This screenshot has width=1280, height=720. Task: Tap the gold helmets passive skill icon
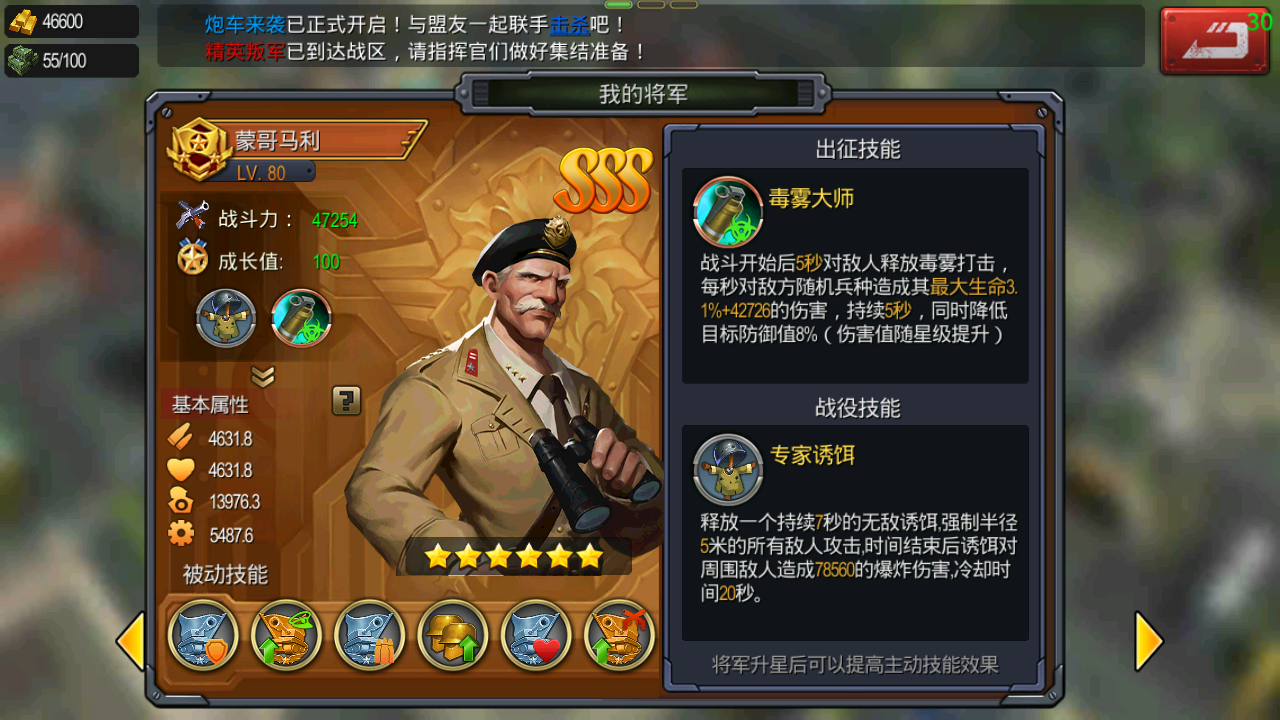pos(452,635)
